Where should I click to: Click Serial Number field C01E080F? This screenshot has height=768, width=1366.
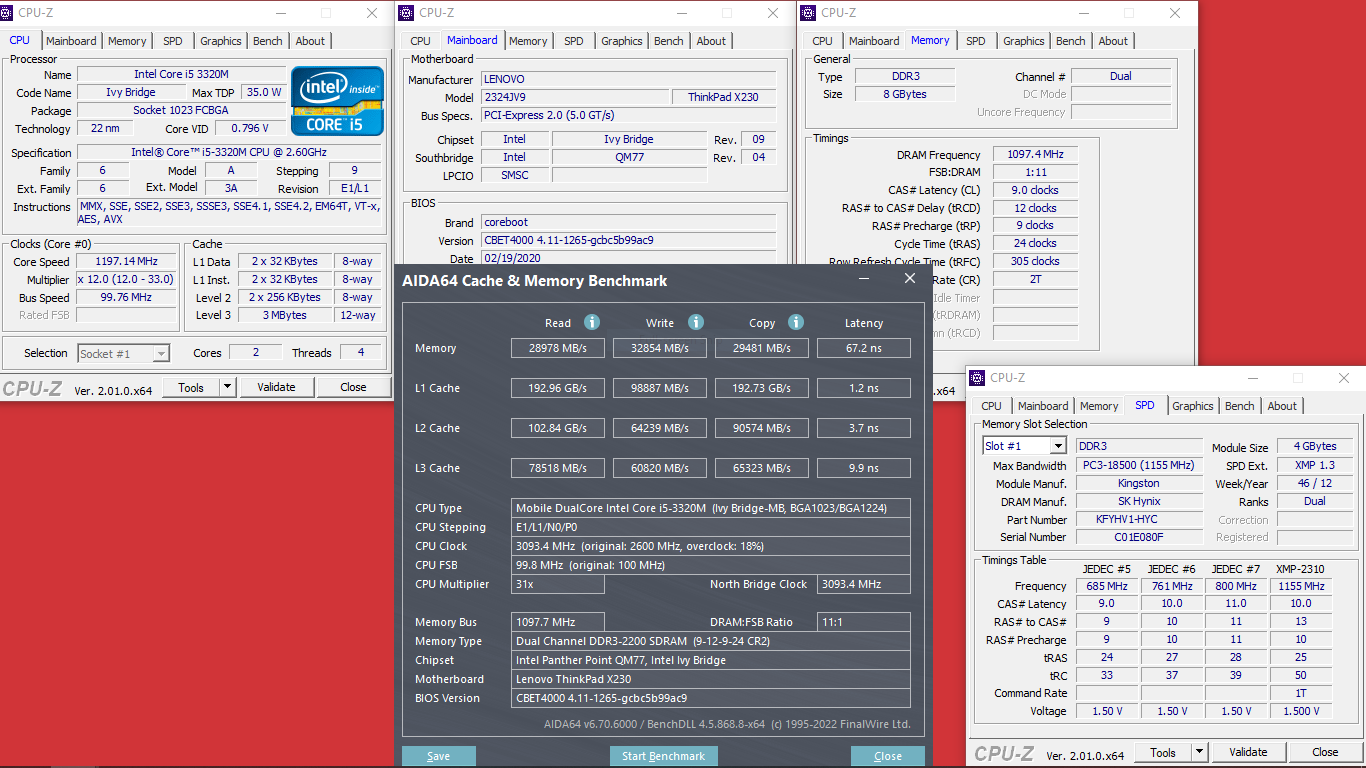click(x=1139, y=537)
